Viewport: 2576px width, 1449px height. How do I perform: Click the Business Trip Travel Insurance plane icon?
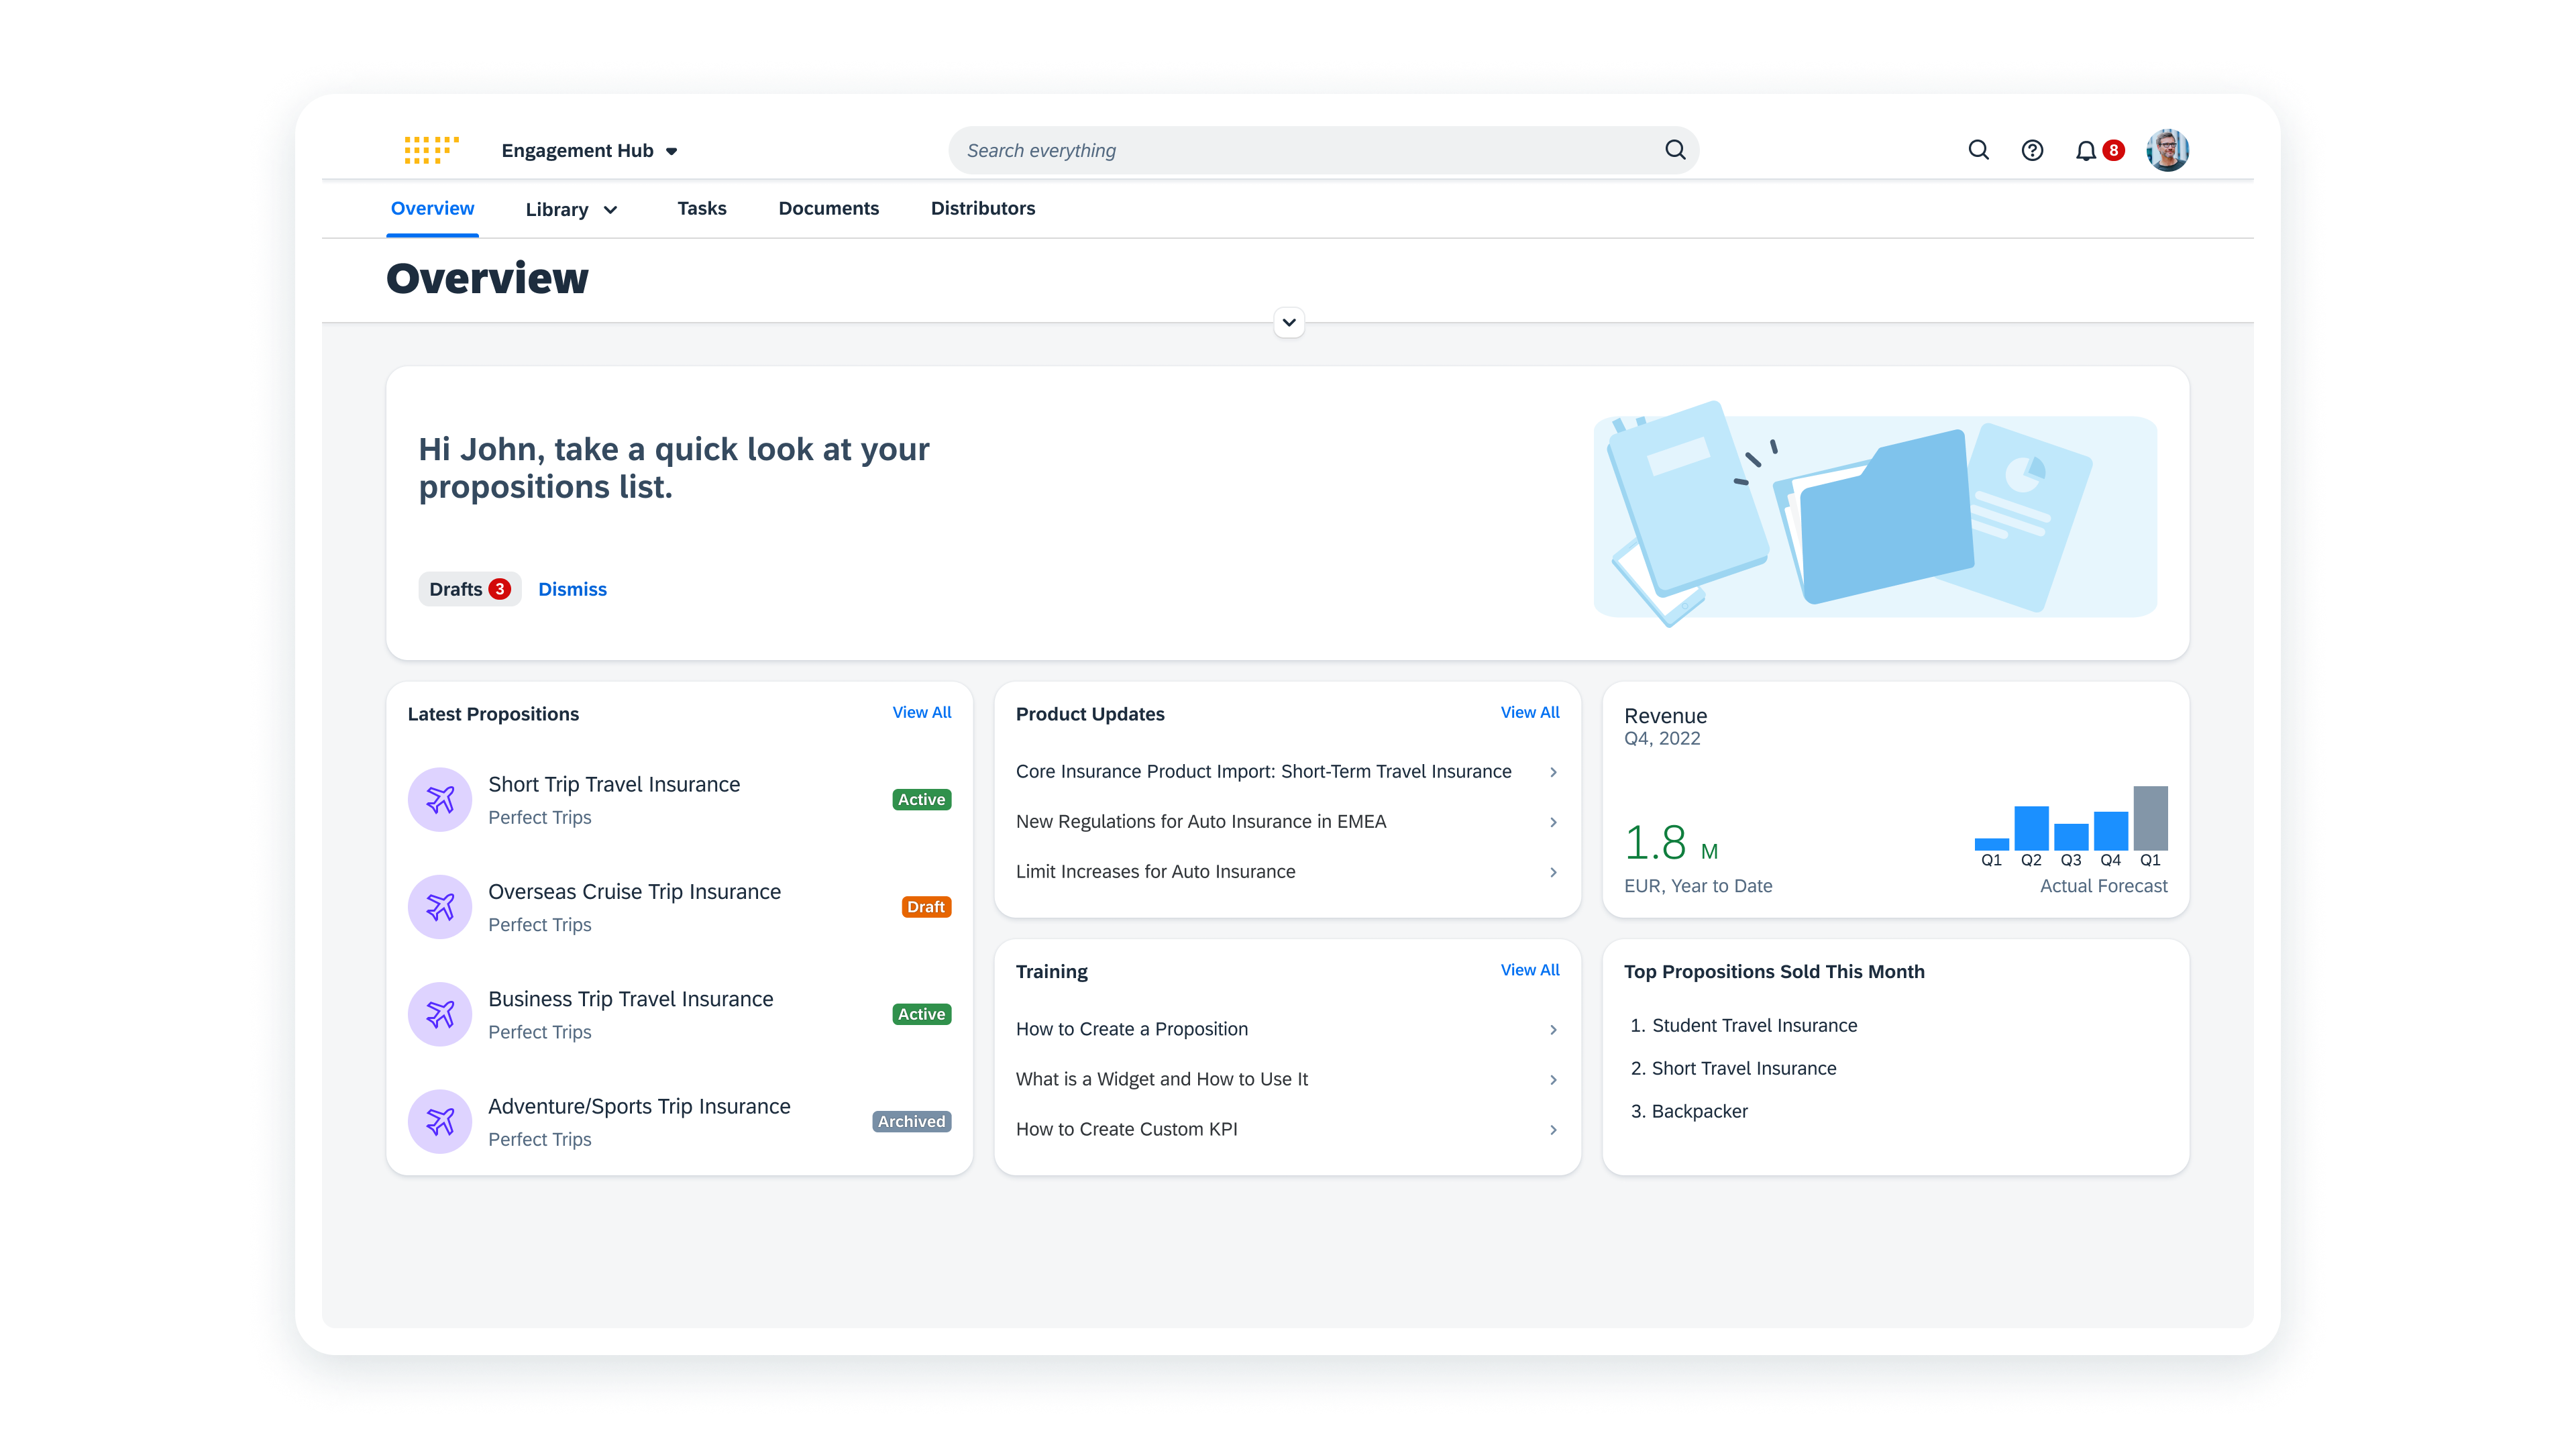click(x=440, y=1014)
